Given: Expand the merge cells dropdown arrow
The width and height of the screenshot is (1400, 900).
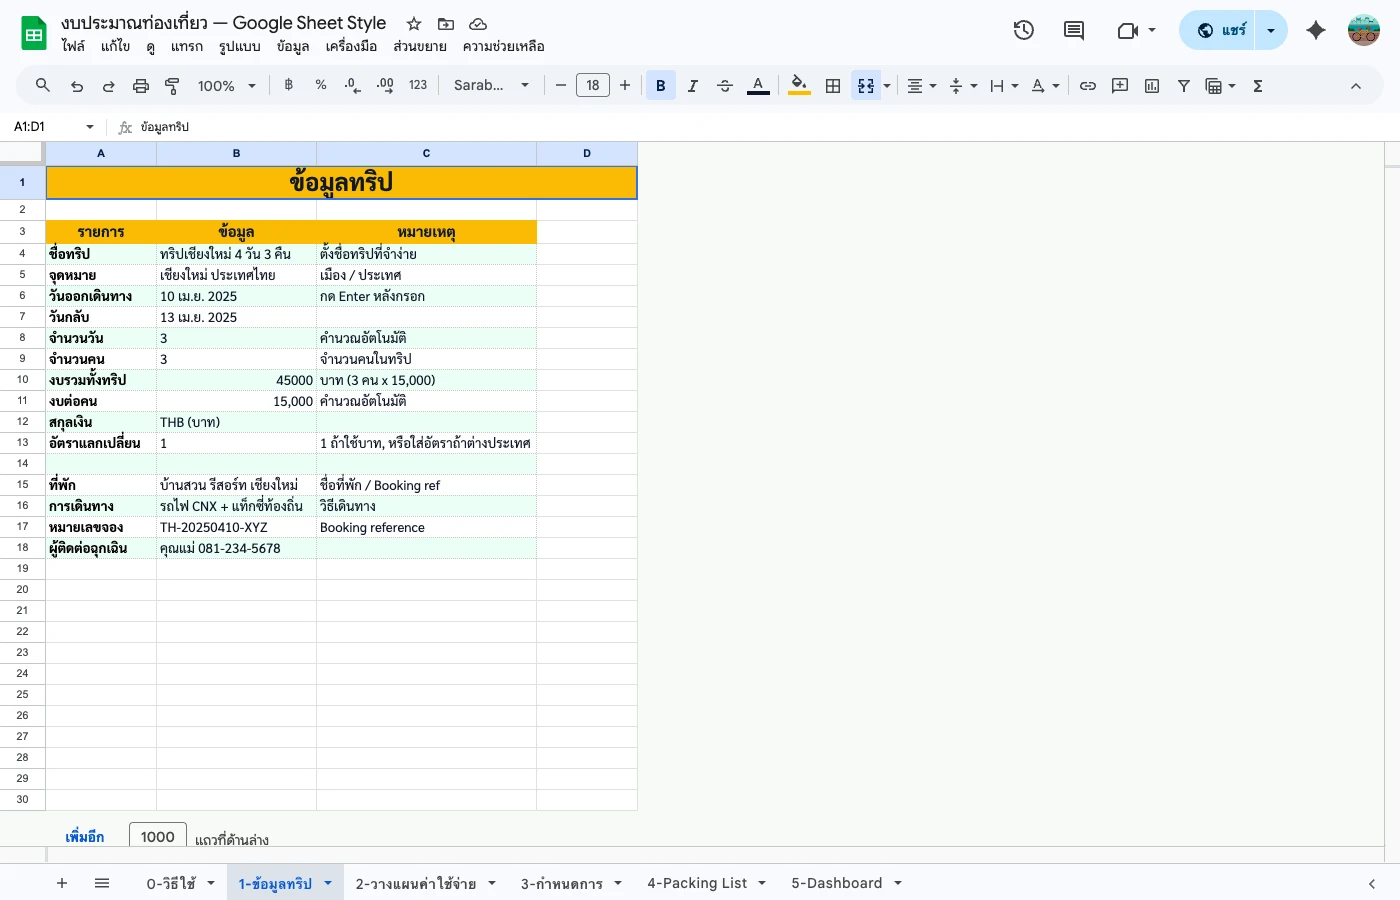Looking at the screenshot, I should (x=886, y=85).
